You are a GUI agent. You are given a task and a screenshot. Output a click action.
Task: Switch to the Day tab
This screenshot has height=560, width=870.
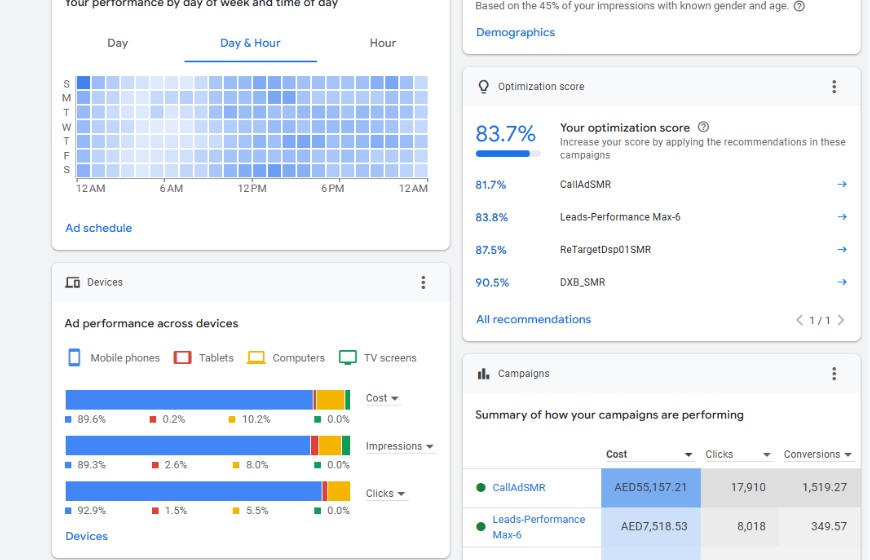coord(118,43)
